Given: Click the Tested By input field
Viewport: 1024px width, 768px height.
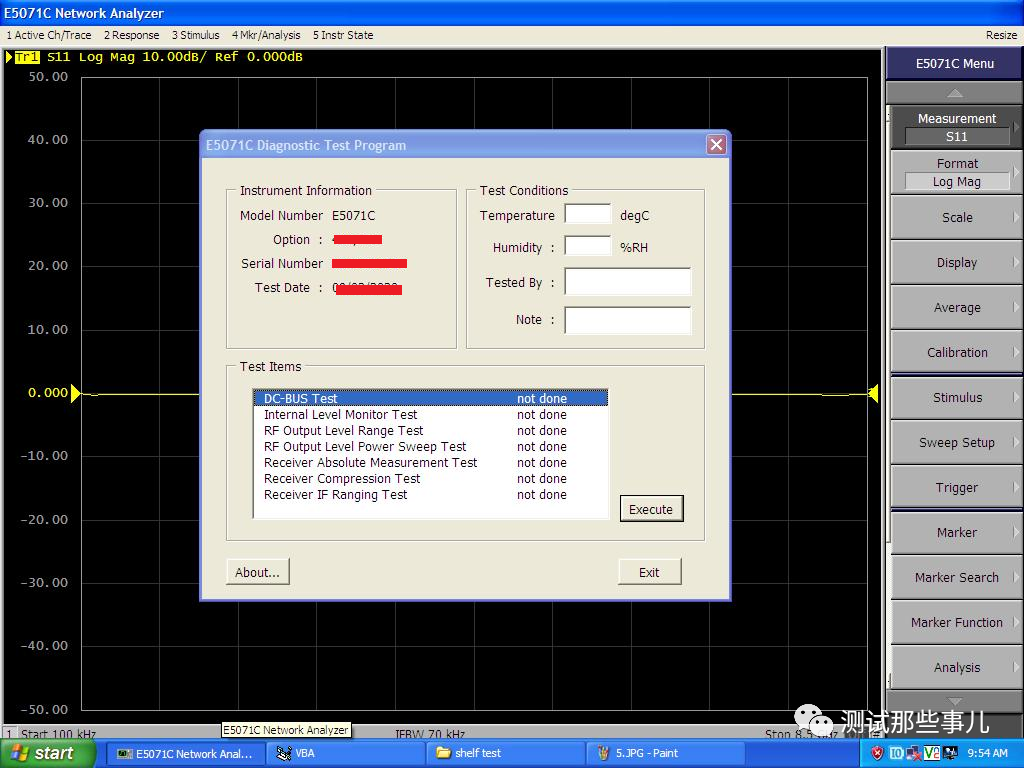Looking at the screenshot, I should coord(628,281).
